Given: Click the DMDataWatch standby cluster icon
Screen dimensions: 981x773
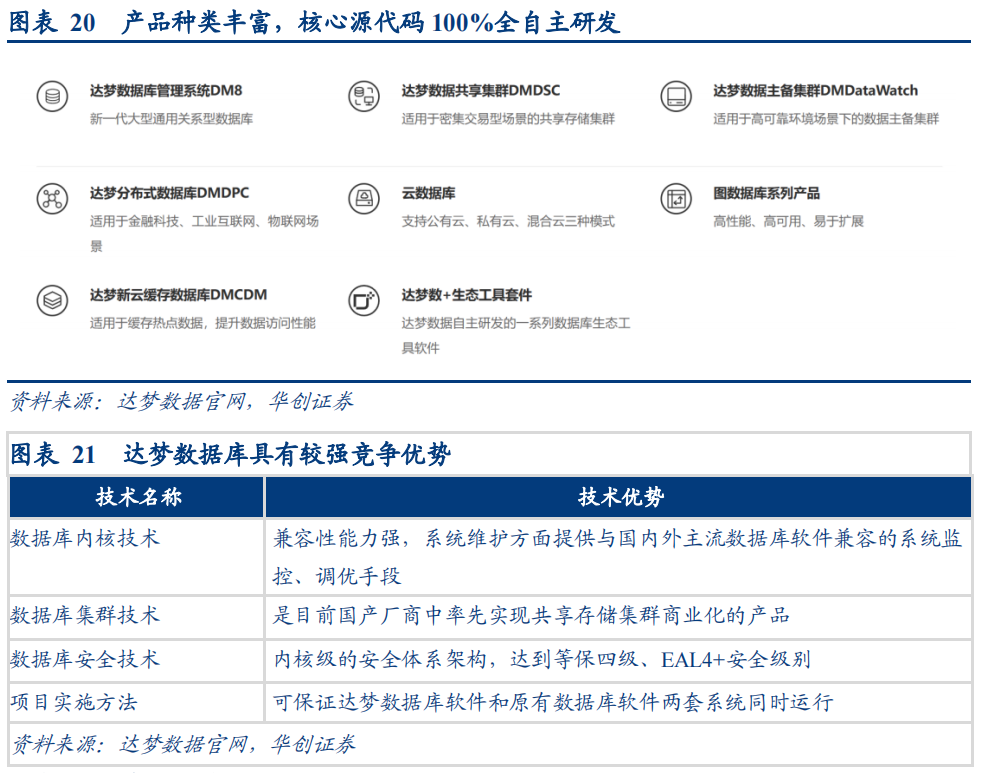Looking at the screenshot, I should 676,97.
